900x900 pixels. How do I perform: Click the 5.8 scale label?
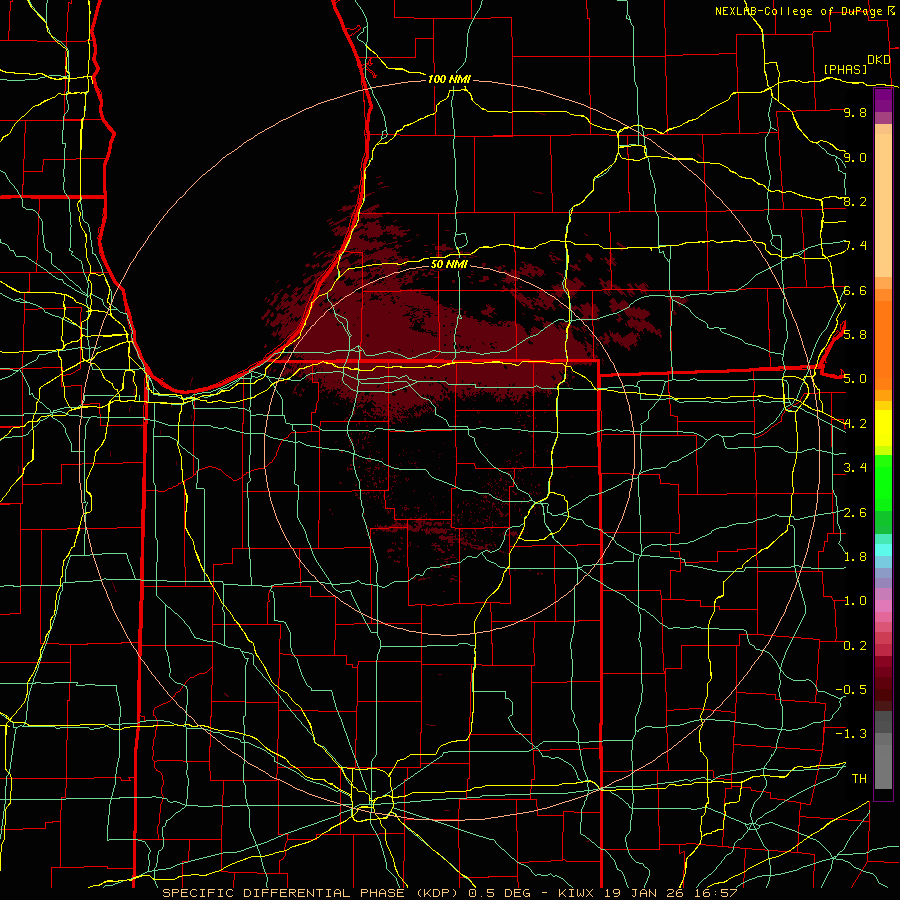tap(855, 334)
